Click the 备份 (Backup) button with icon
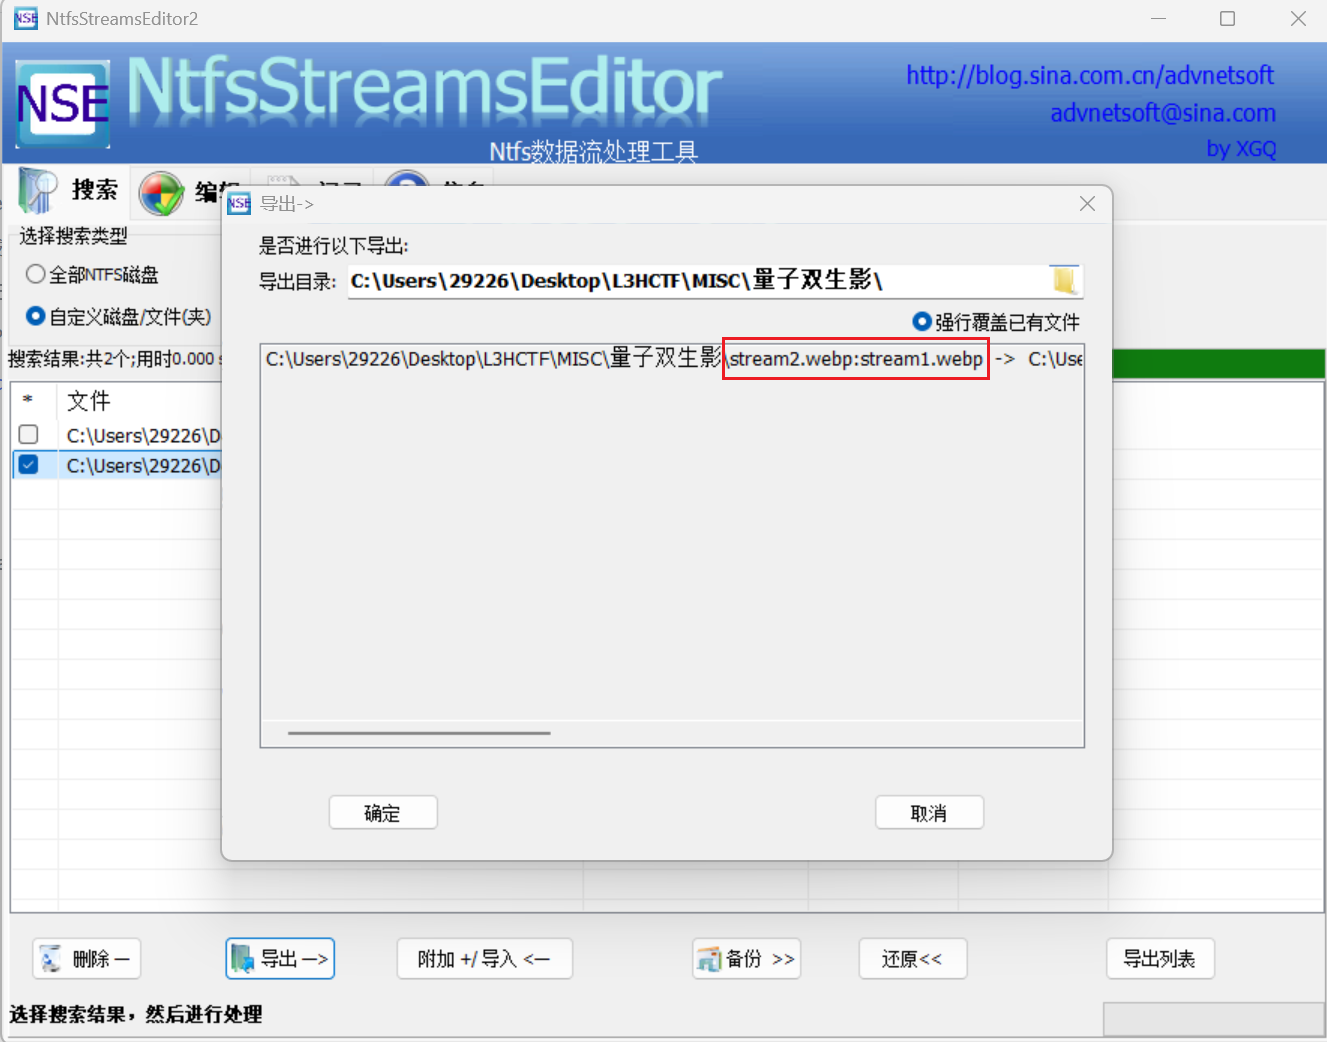The width and height of the screenshot is (1327, 1042). [x=746, y=959]
